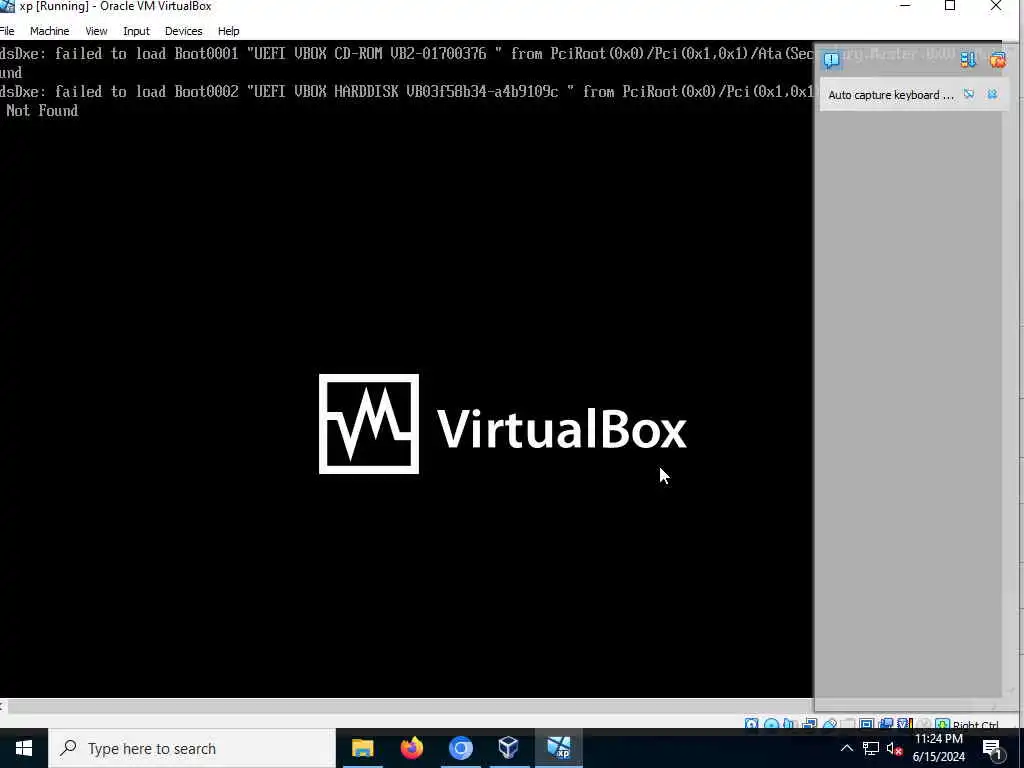Click the USB devices status-bar icon
This screenshot has height=768, width=1024.
click(x=829, y=724)
